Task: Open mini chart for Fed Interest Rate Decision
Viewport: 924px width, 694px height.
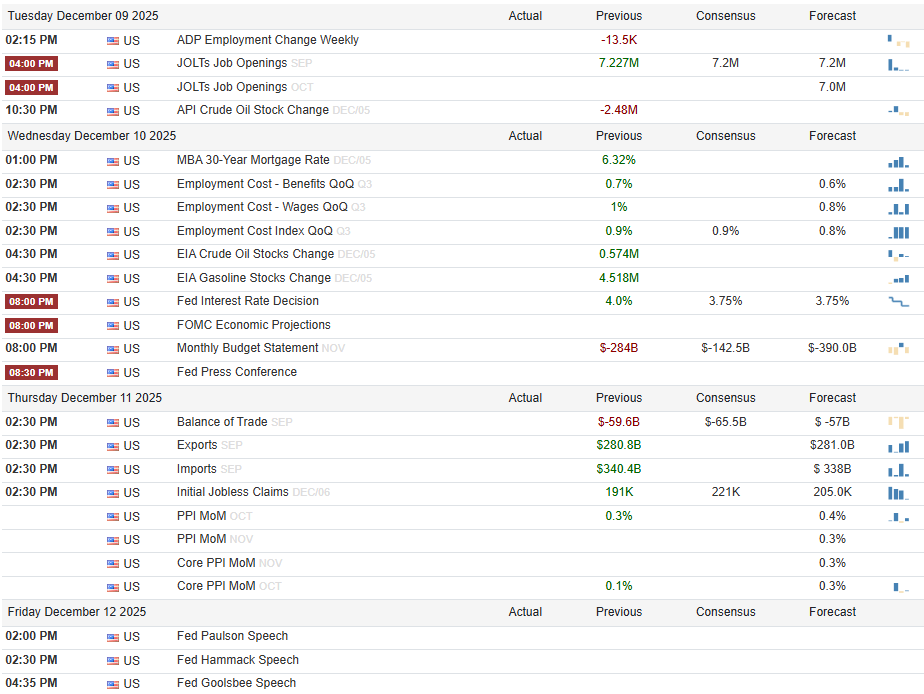Action: coord(898,302)
